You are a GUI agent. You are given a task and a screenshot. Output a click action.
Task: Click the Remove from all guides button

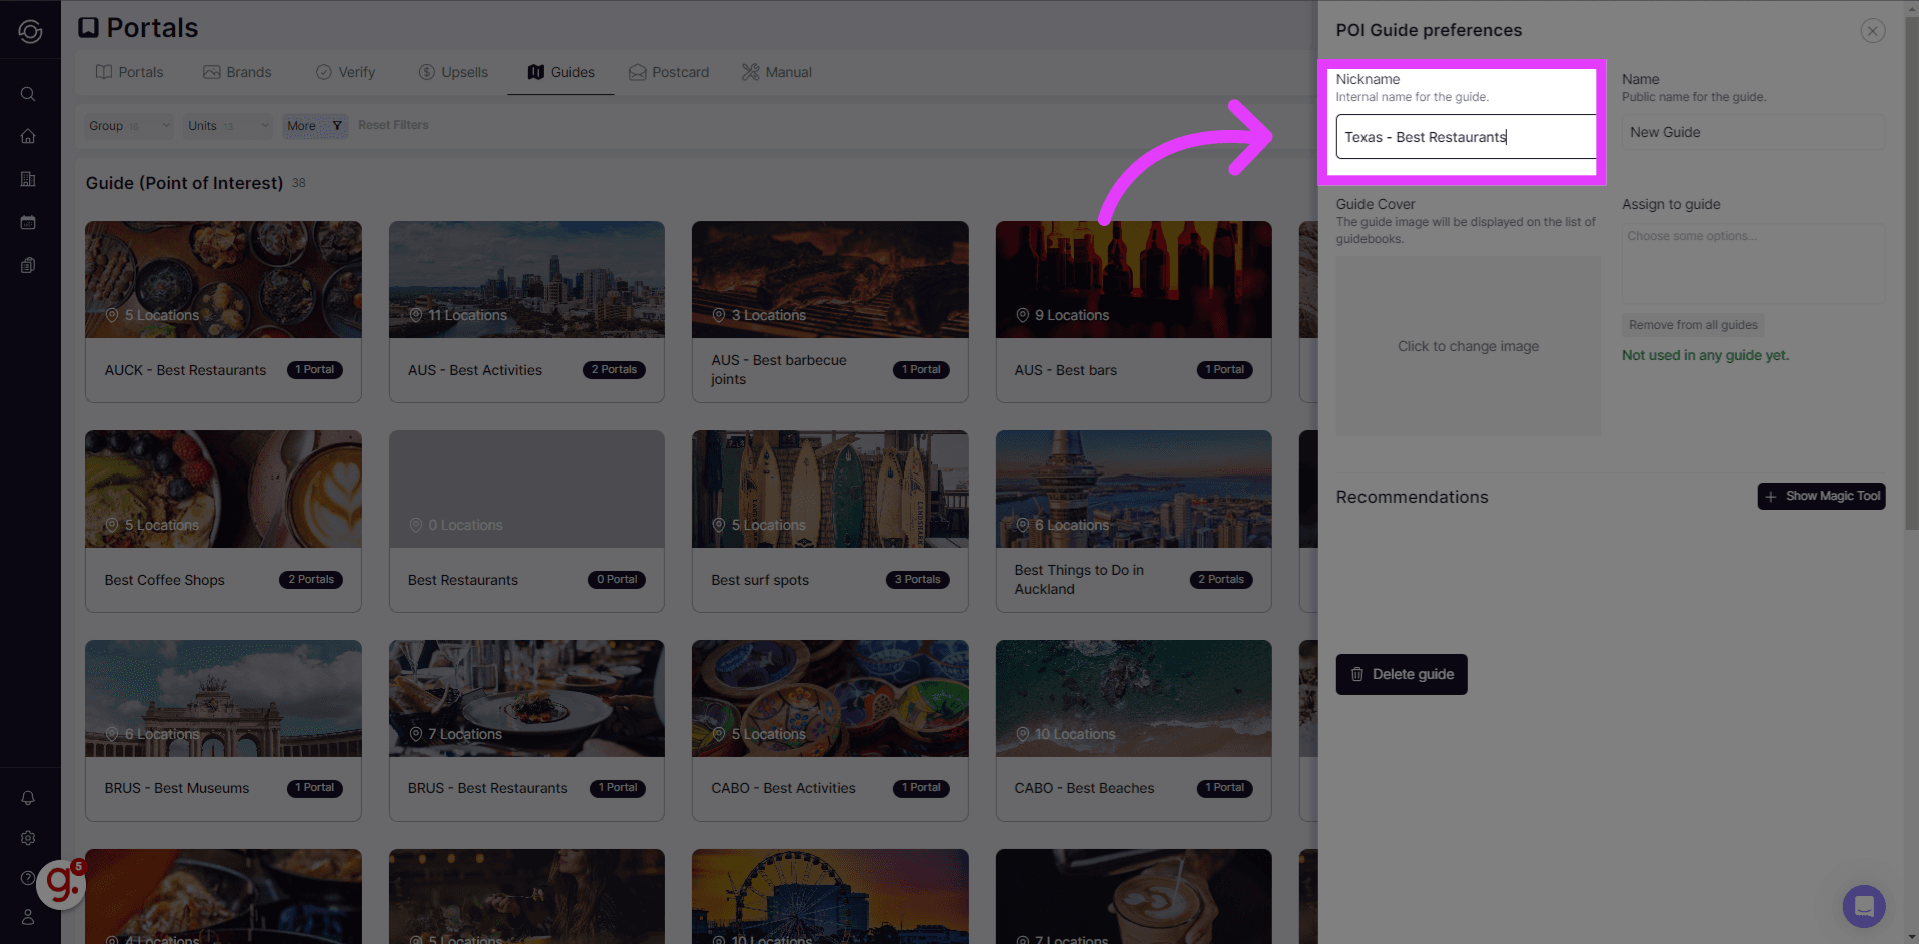point(1692,325)
